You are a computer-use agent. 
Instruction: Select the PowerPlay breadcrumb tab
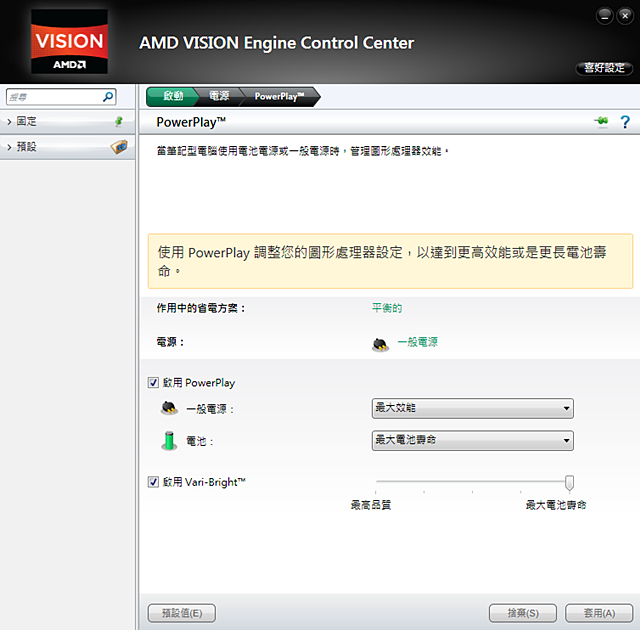point(279,96)
